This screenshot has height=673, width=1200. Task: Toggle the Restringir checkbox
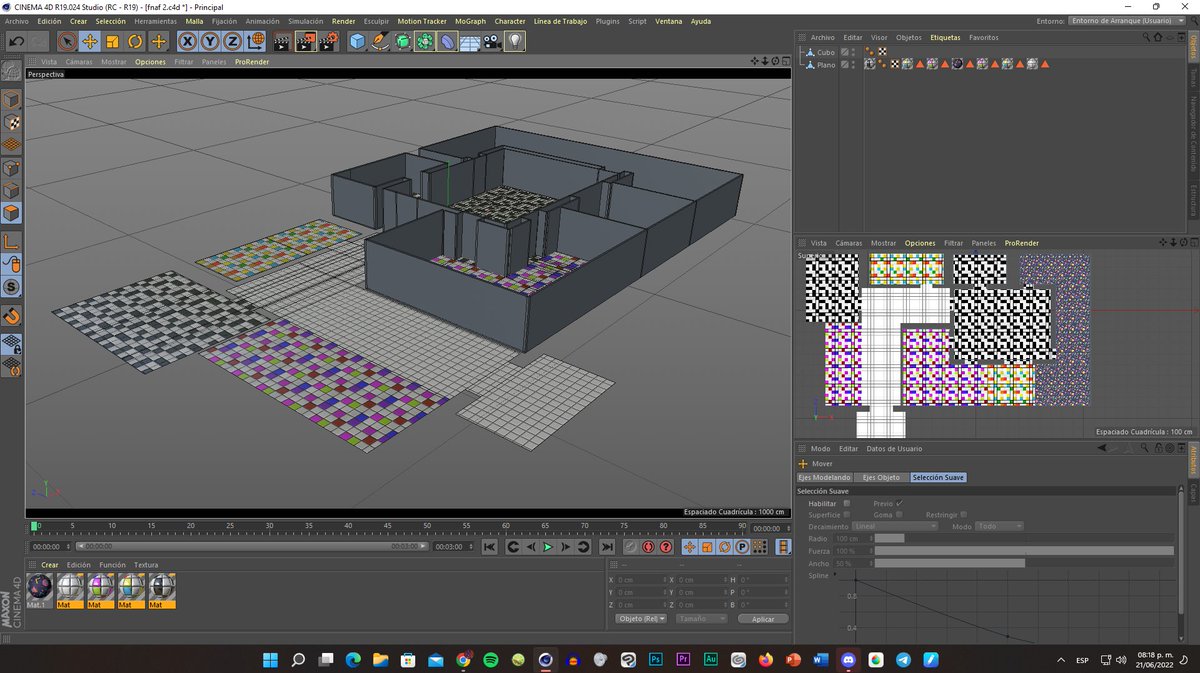(964, 514)
